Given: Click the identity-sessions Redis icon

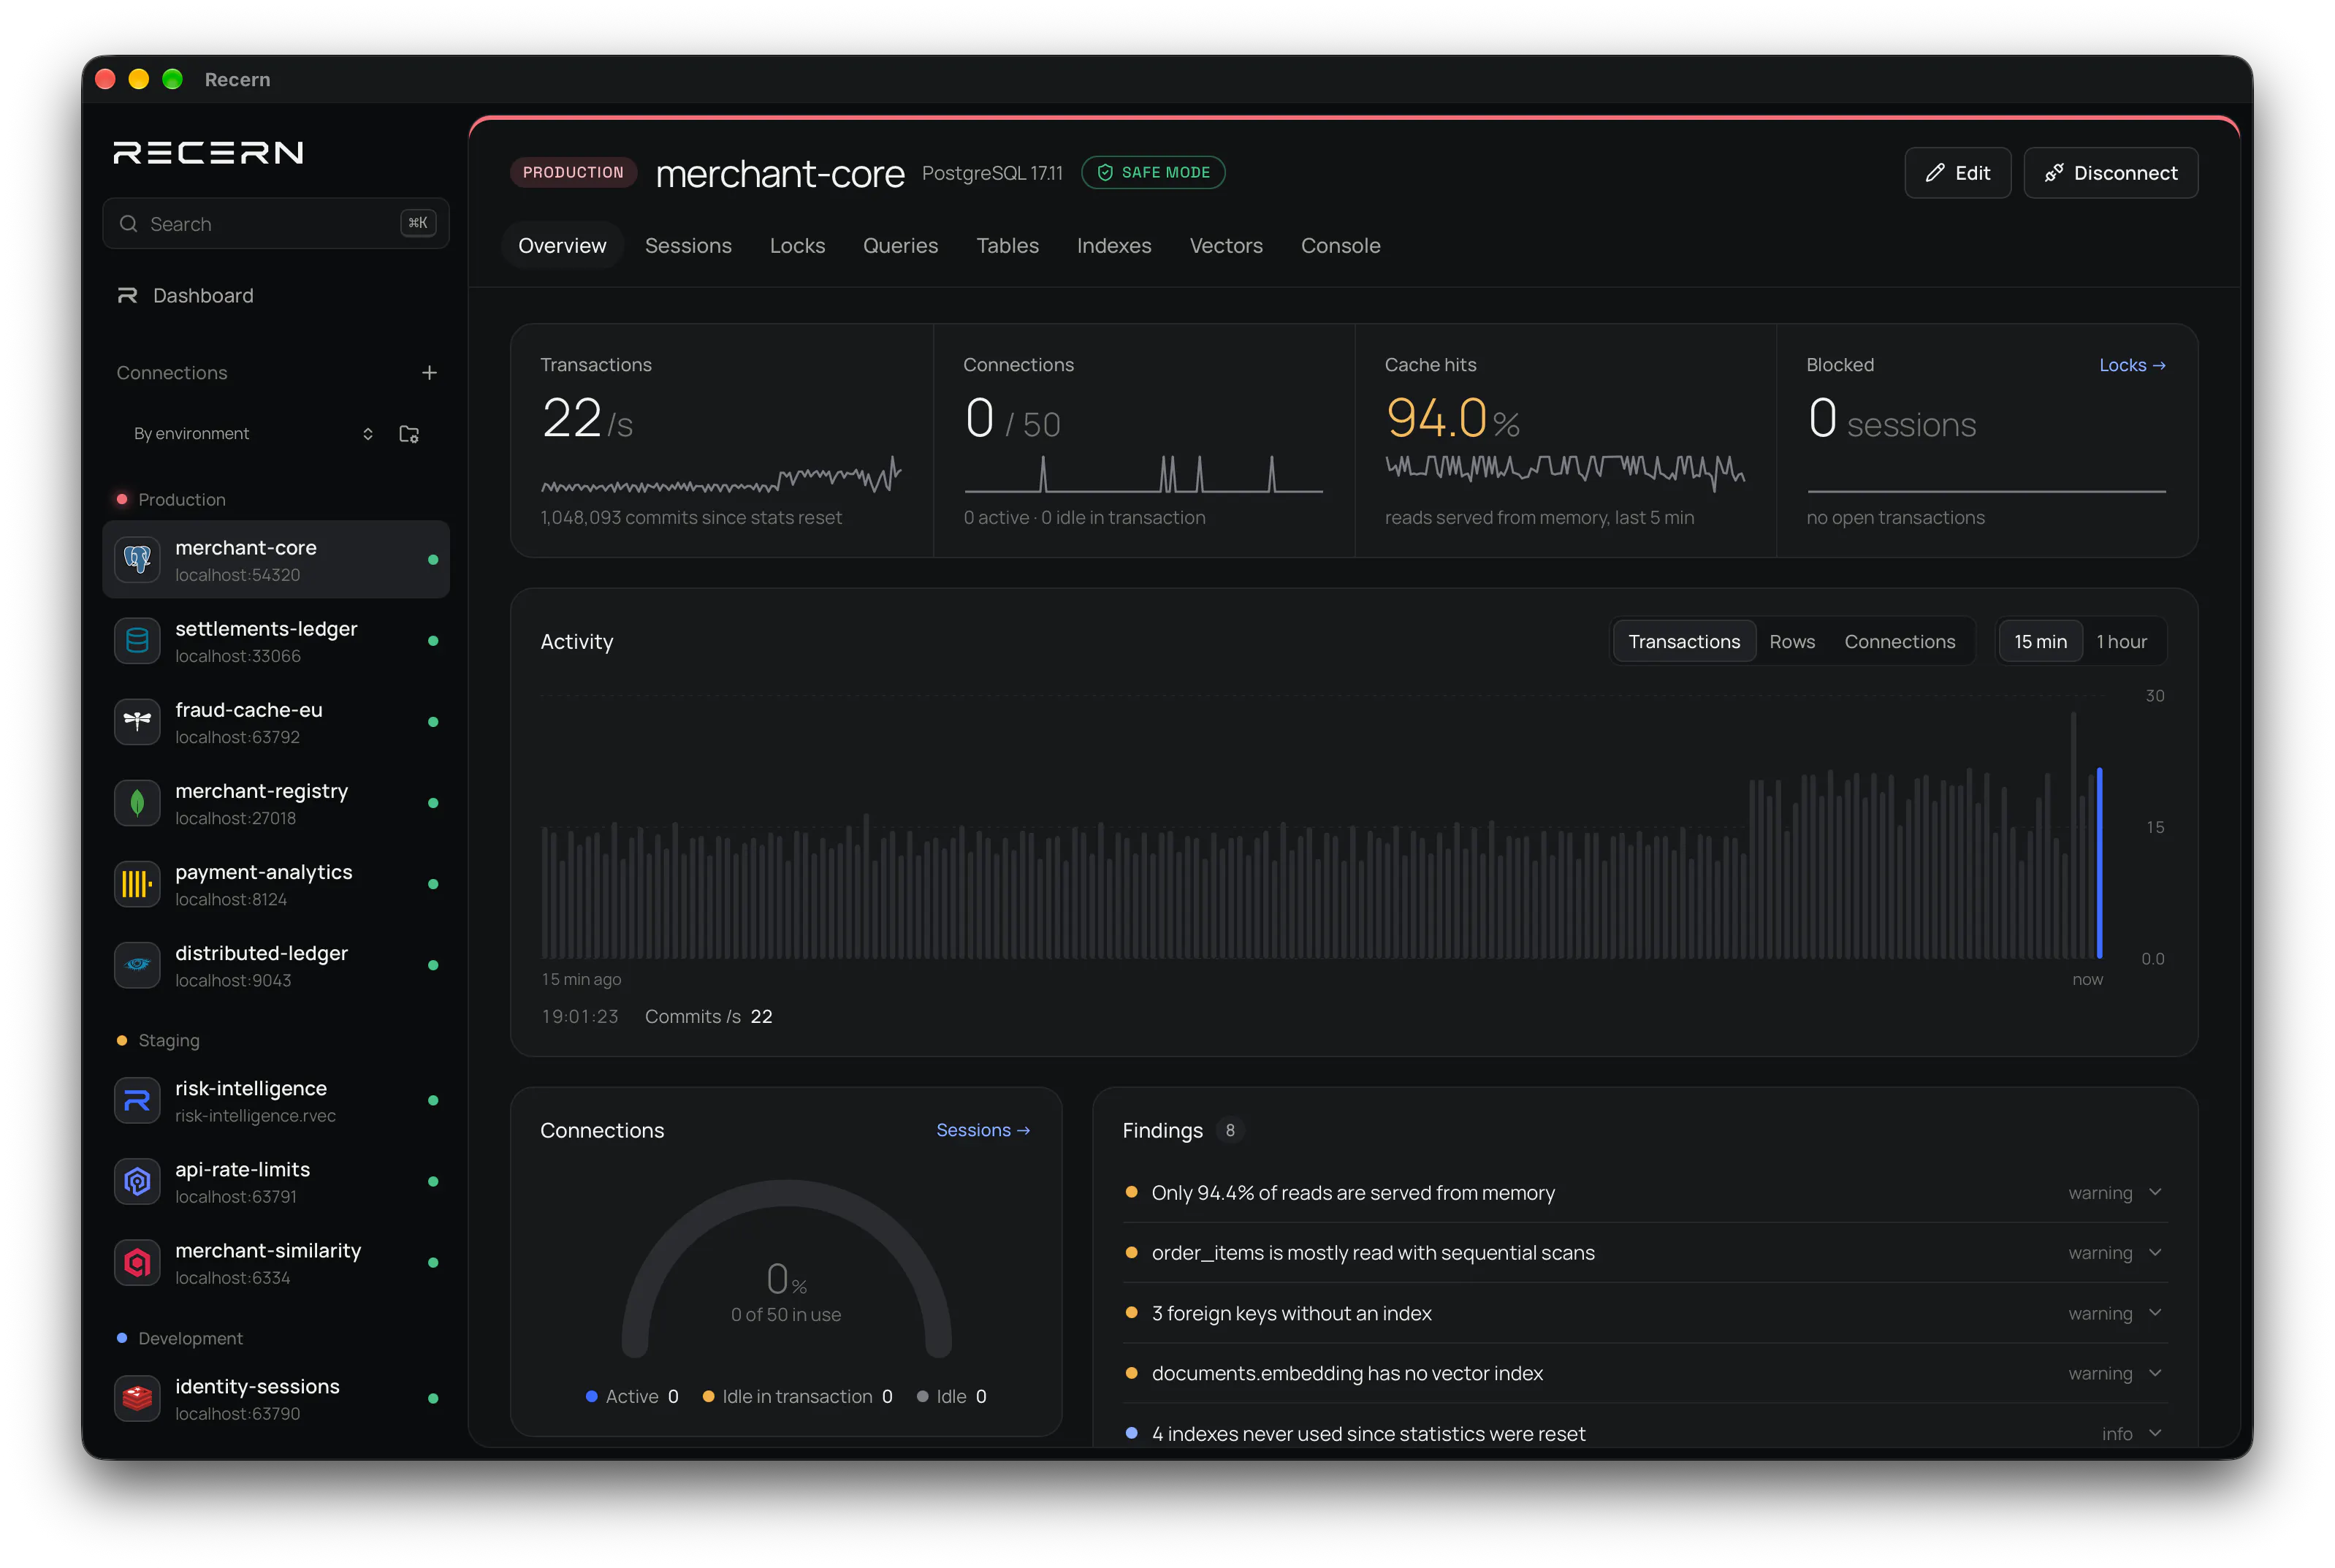Looking at the screenshot, I should (137, 1398).
